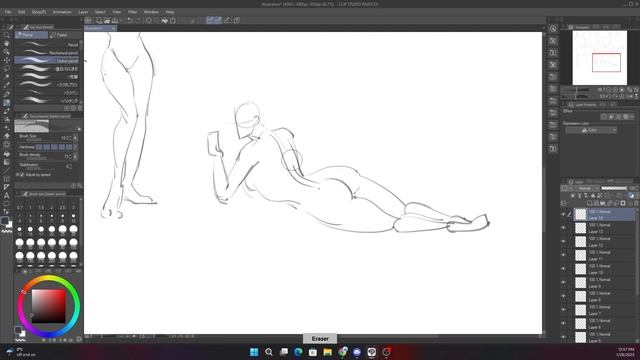Hide Layer 11 using its eye icon
The image size is (640, 360).
564,255
